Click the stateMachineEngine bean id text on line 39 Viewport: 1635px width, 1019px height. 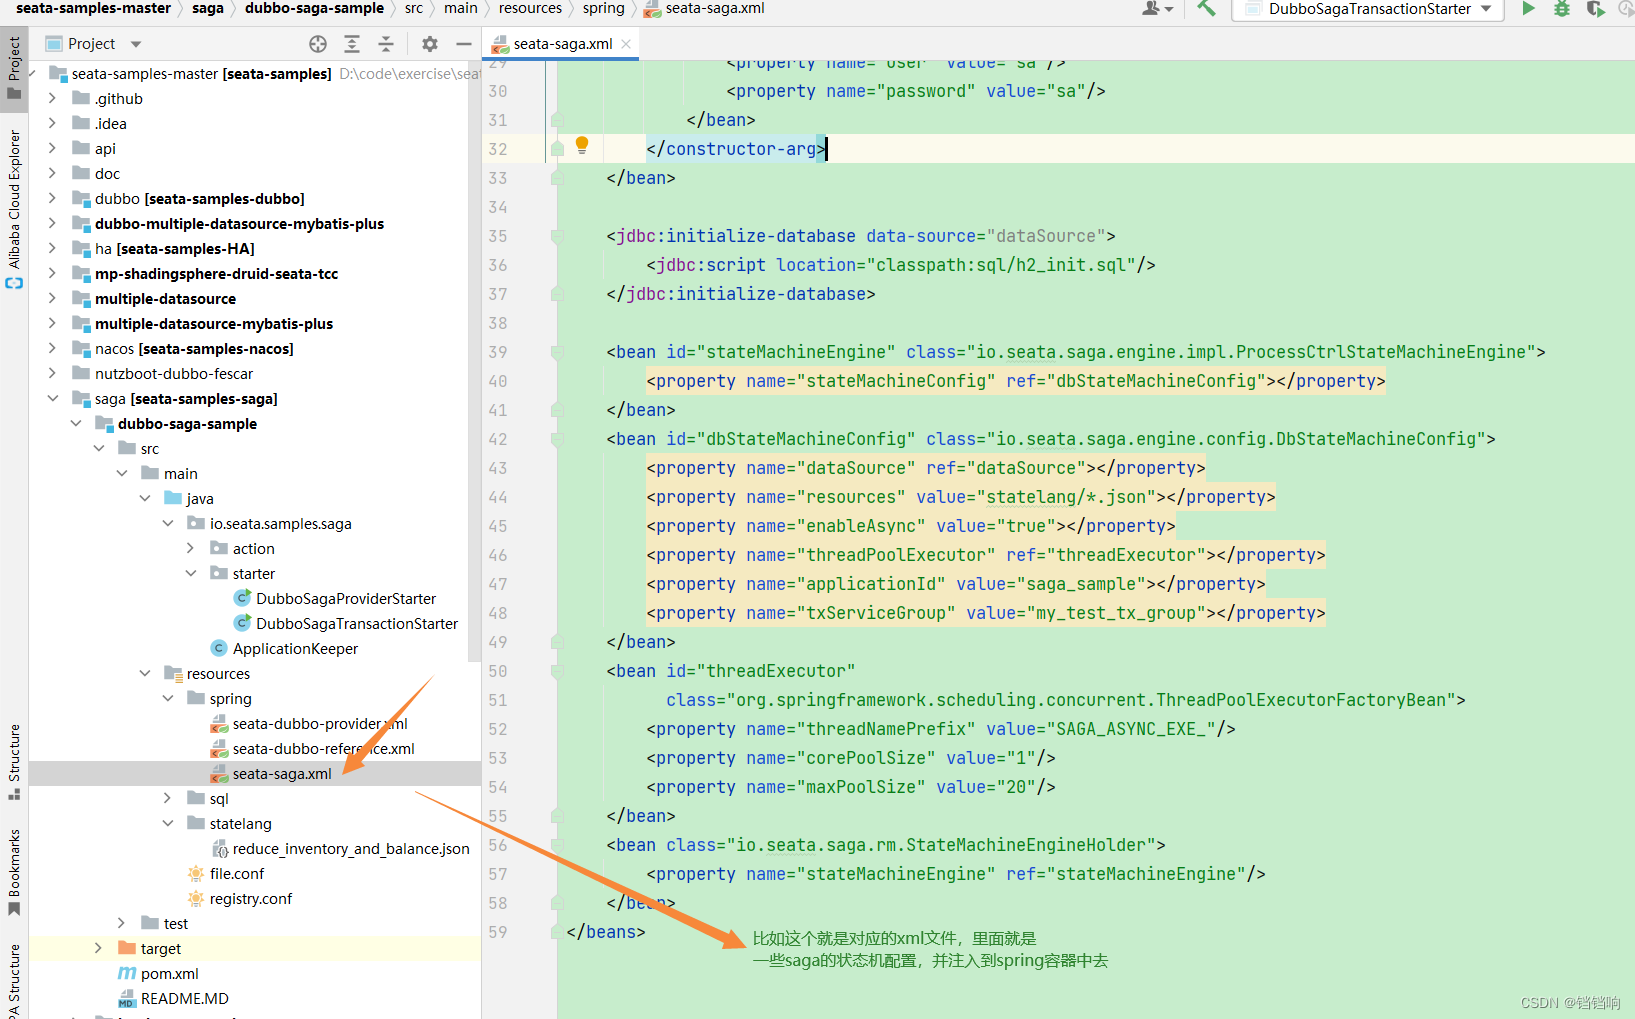click(796, 352)
